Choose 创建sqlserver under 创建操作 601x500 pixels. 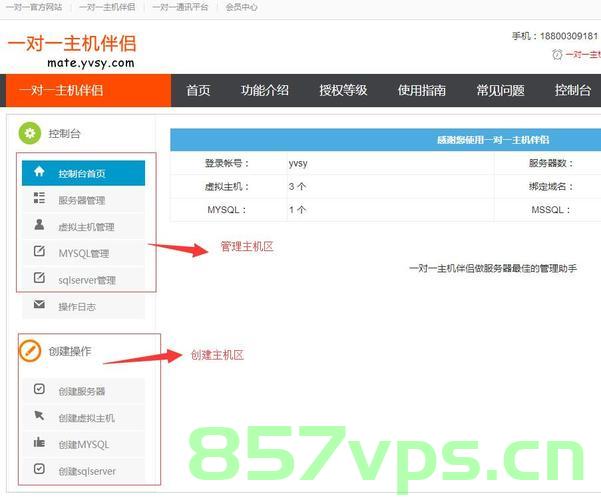[x=83, y=471]
